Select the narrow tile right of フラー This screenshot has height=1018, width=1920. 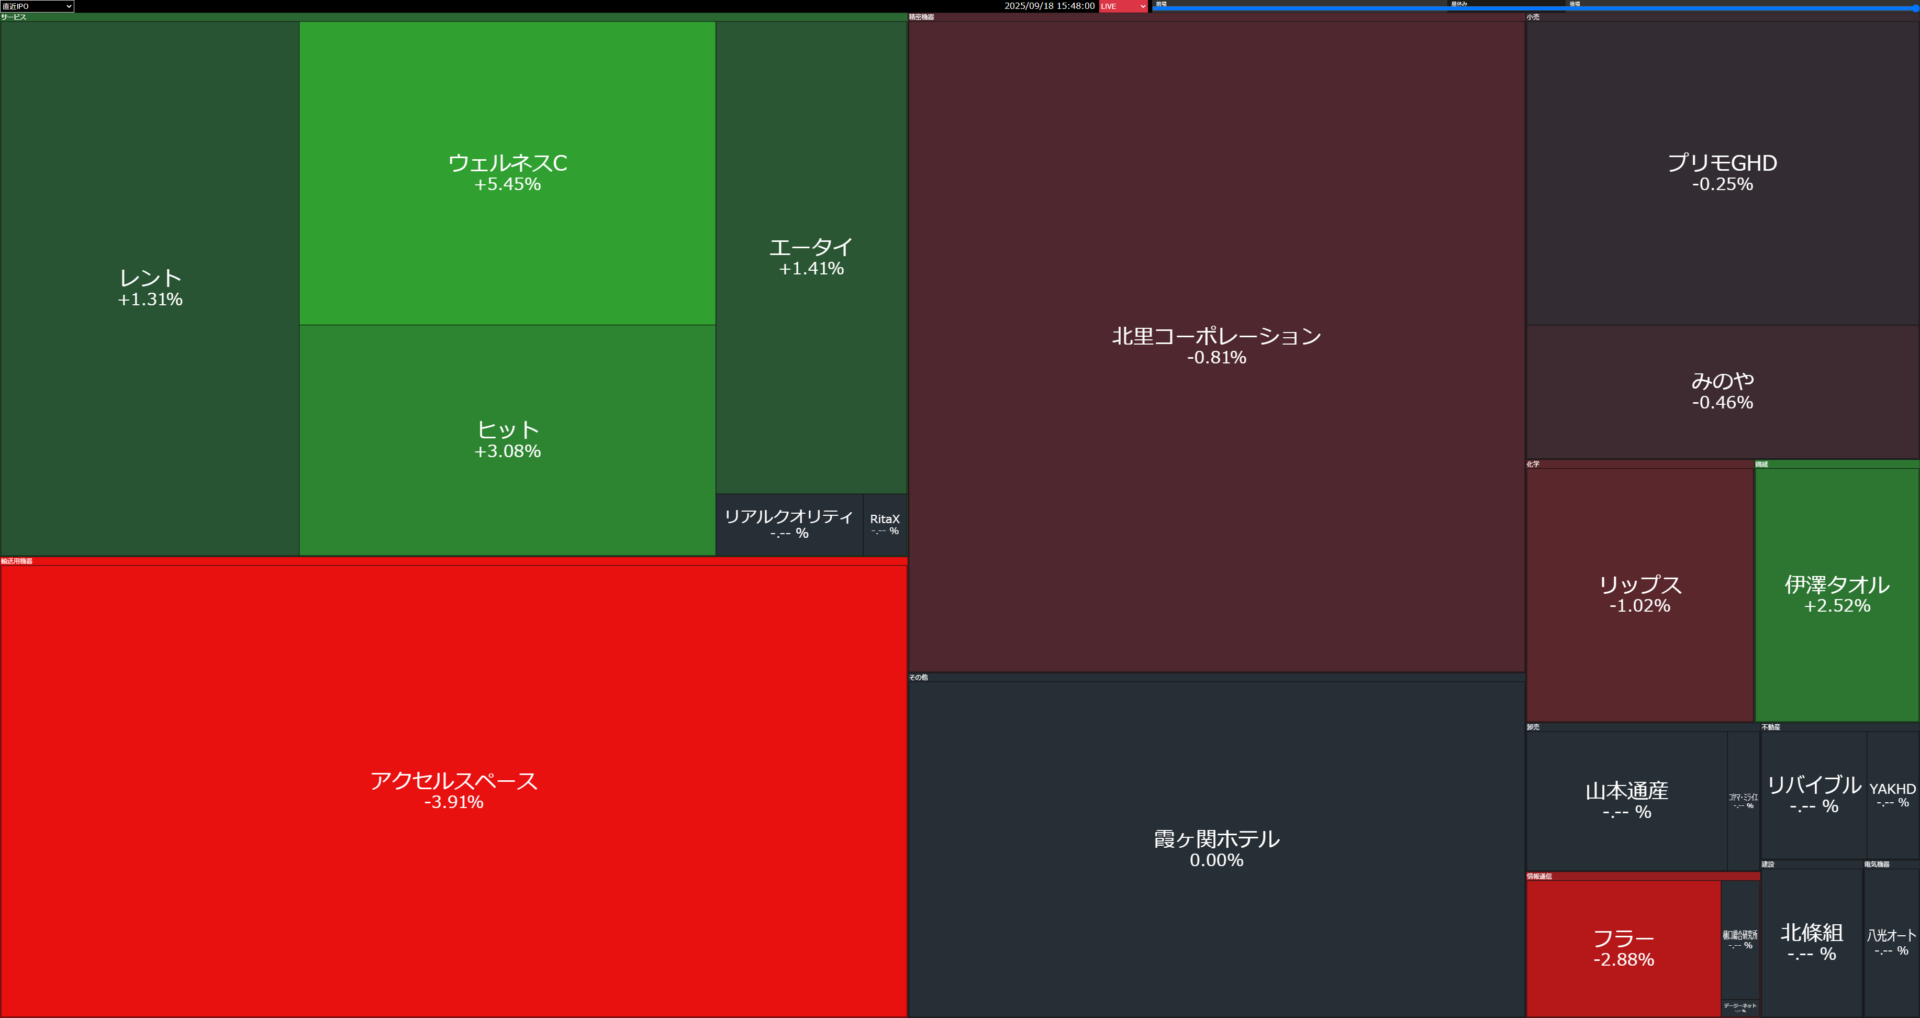1740,938
